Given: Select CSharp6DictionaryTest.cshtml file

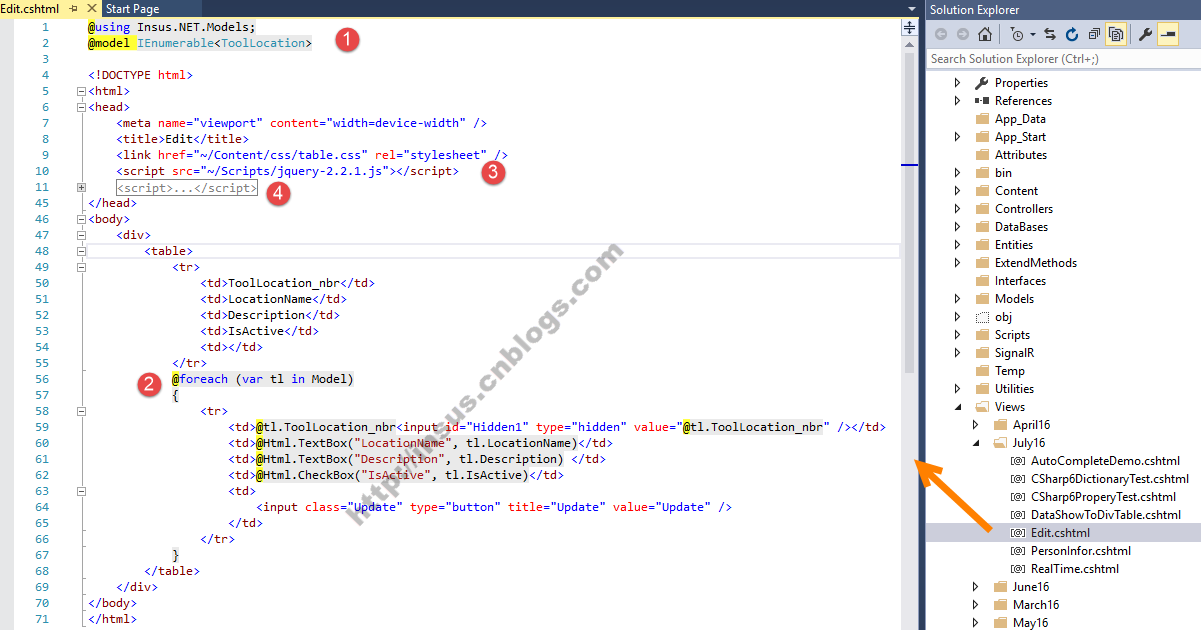Looking at the screenshot, I should [1110, 479].
